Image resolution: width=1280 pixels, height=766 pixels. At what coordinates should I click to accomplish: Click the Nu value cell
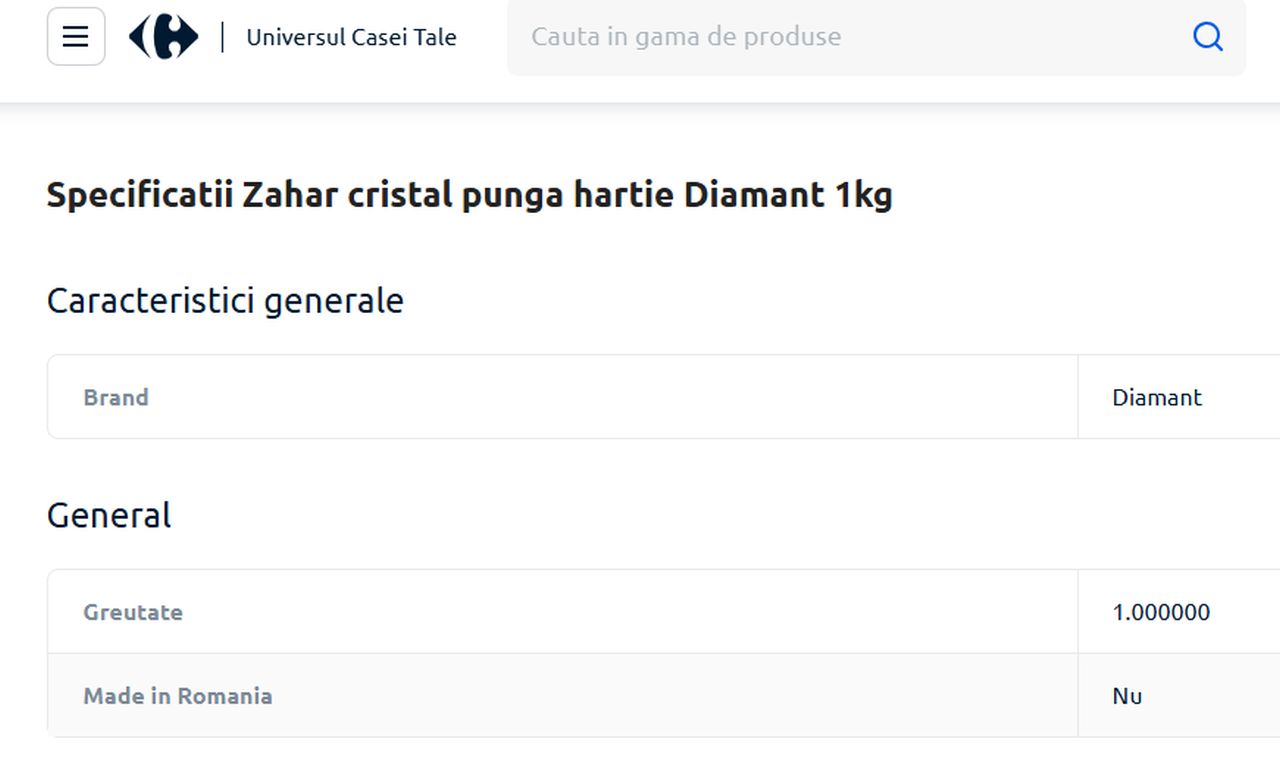[1126, 696]
